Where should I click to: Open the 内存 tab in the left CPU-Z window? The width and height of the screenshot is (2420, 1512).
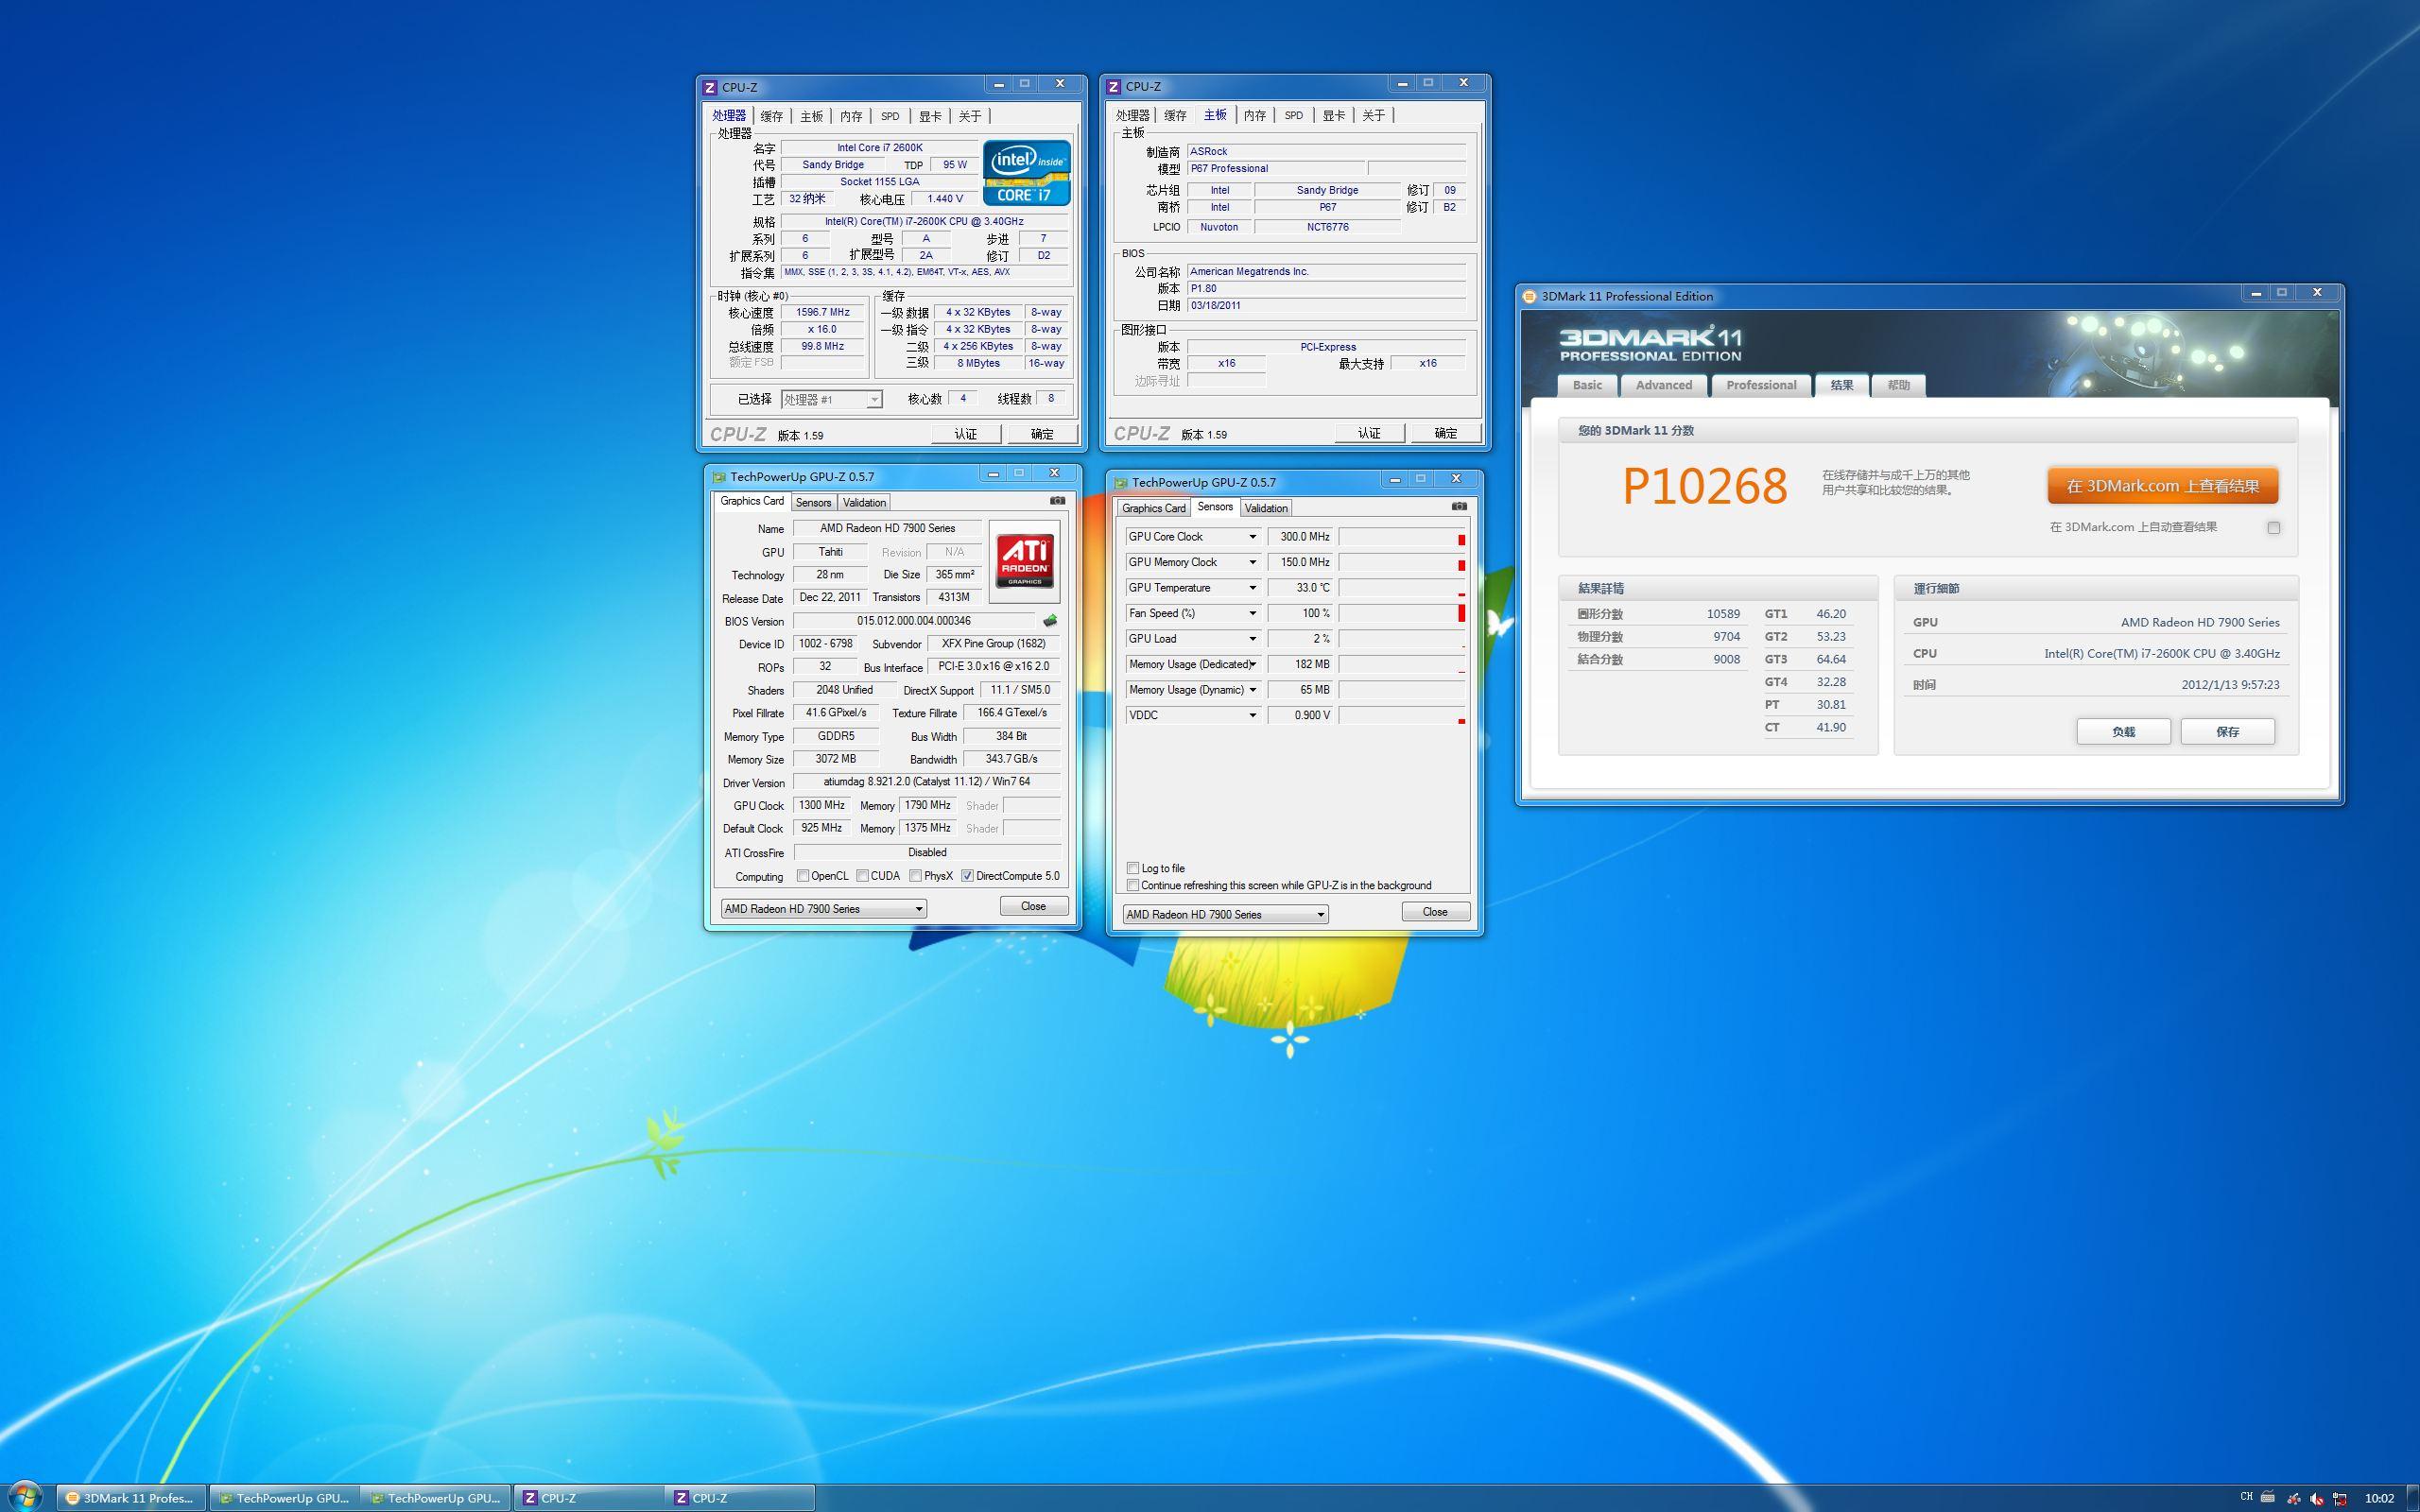click(851, 116)
